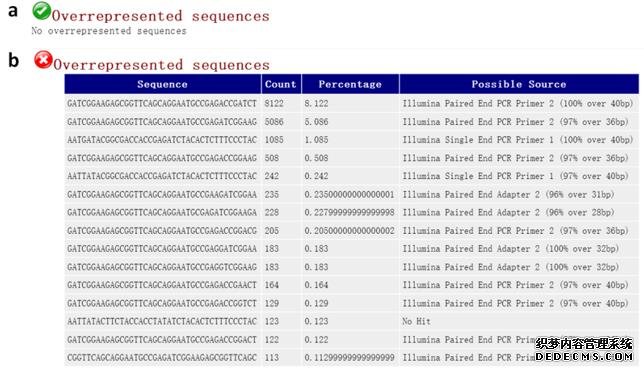Click the sequence with count 8122

[162, 104]
